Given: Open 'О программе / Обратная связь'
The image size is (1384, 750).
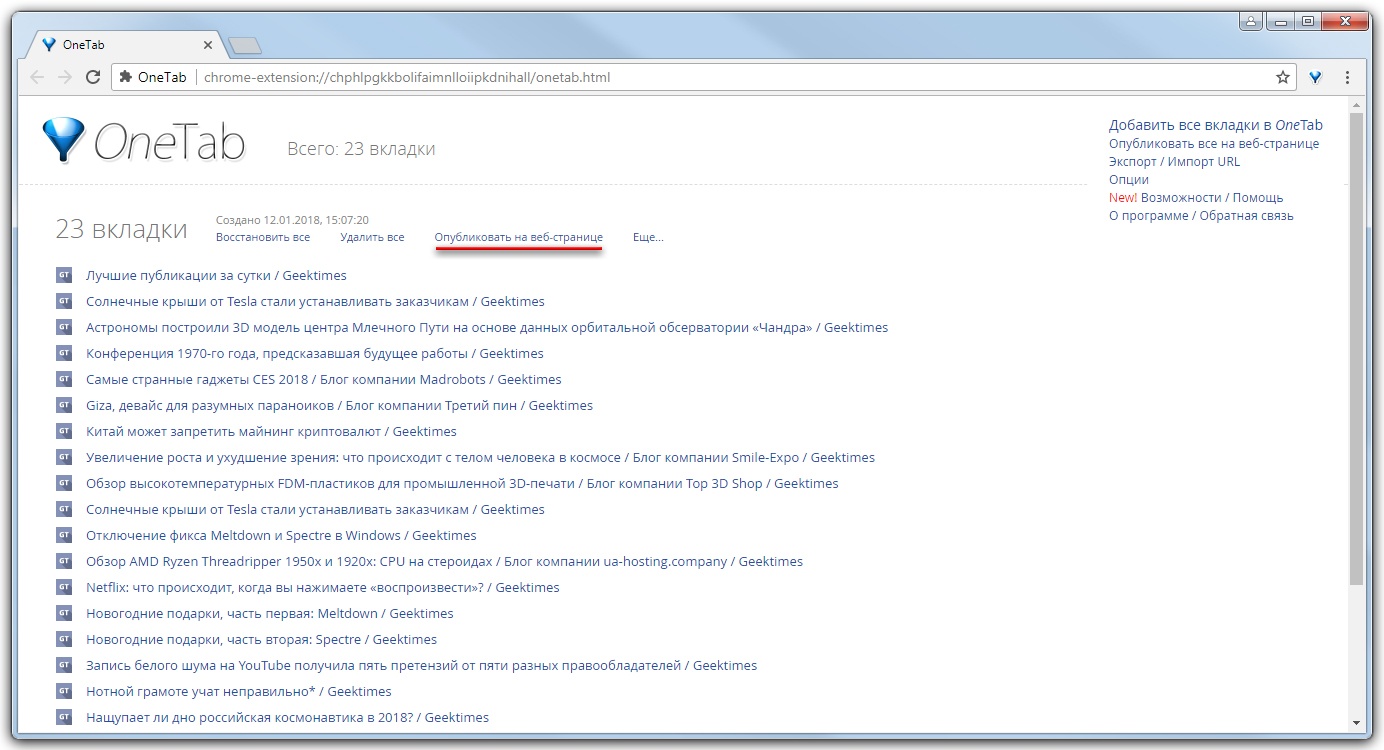Looking at the screenshot, I should 1201,215.
